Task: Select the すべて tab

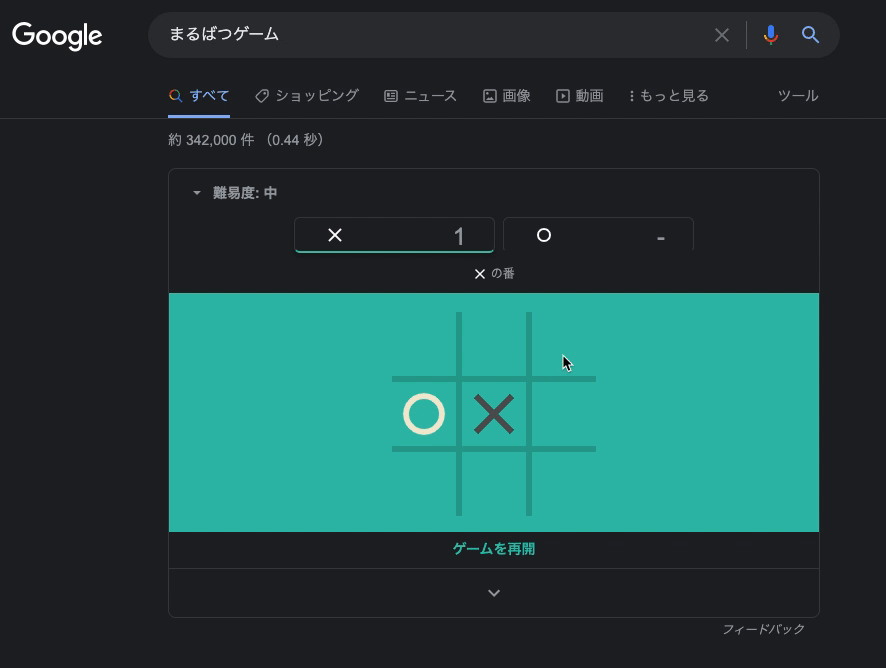Action: click(x=199, y=96)
